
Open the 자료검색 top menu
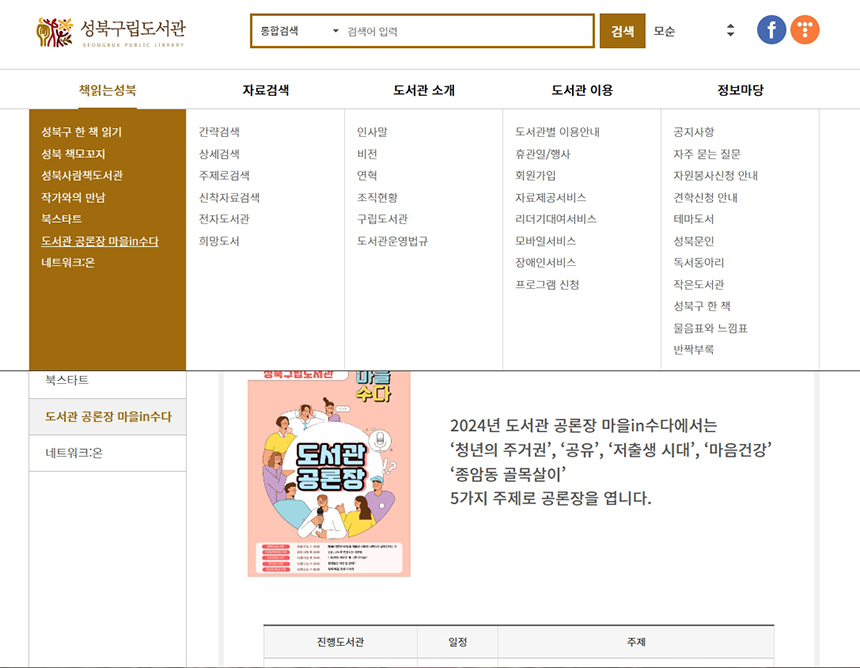click(265, 90)
